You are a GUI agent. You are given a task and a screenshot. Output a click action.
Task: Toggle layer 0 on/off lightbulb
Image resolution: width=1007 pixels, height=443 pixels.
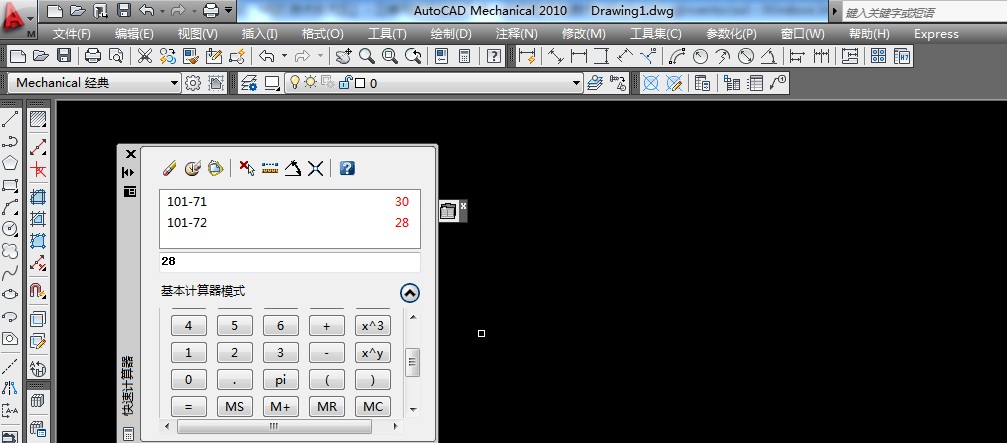coord(295,83)
